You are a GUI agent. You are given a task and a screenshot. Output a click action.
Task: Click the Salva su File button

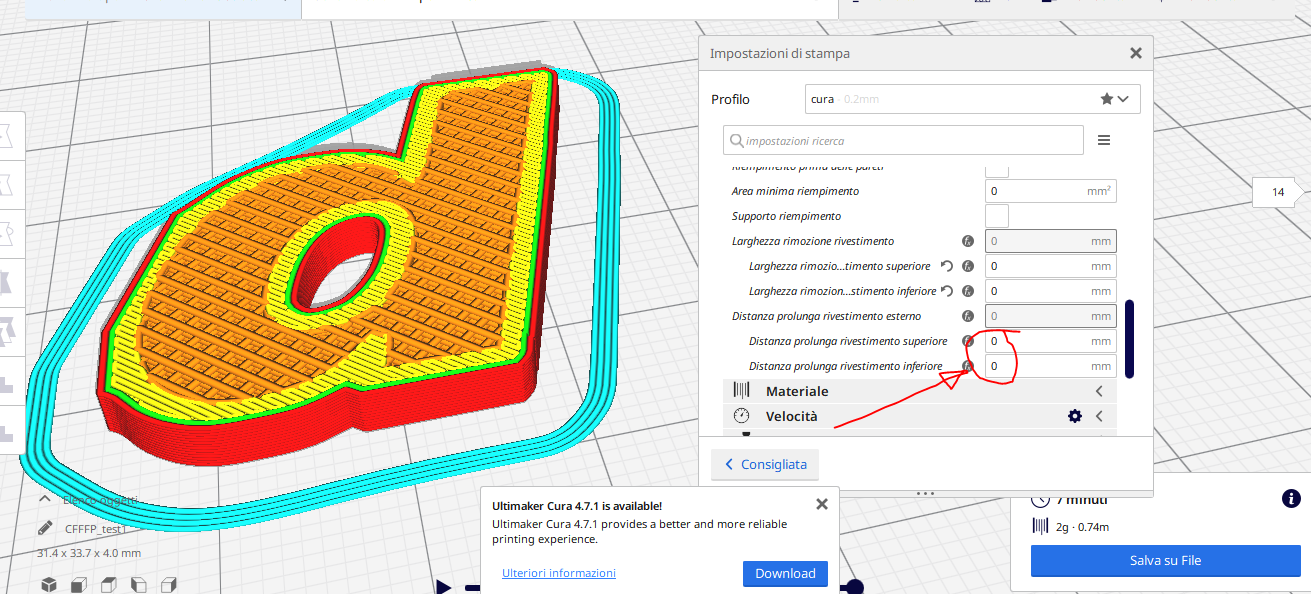(1164, 561)
